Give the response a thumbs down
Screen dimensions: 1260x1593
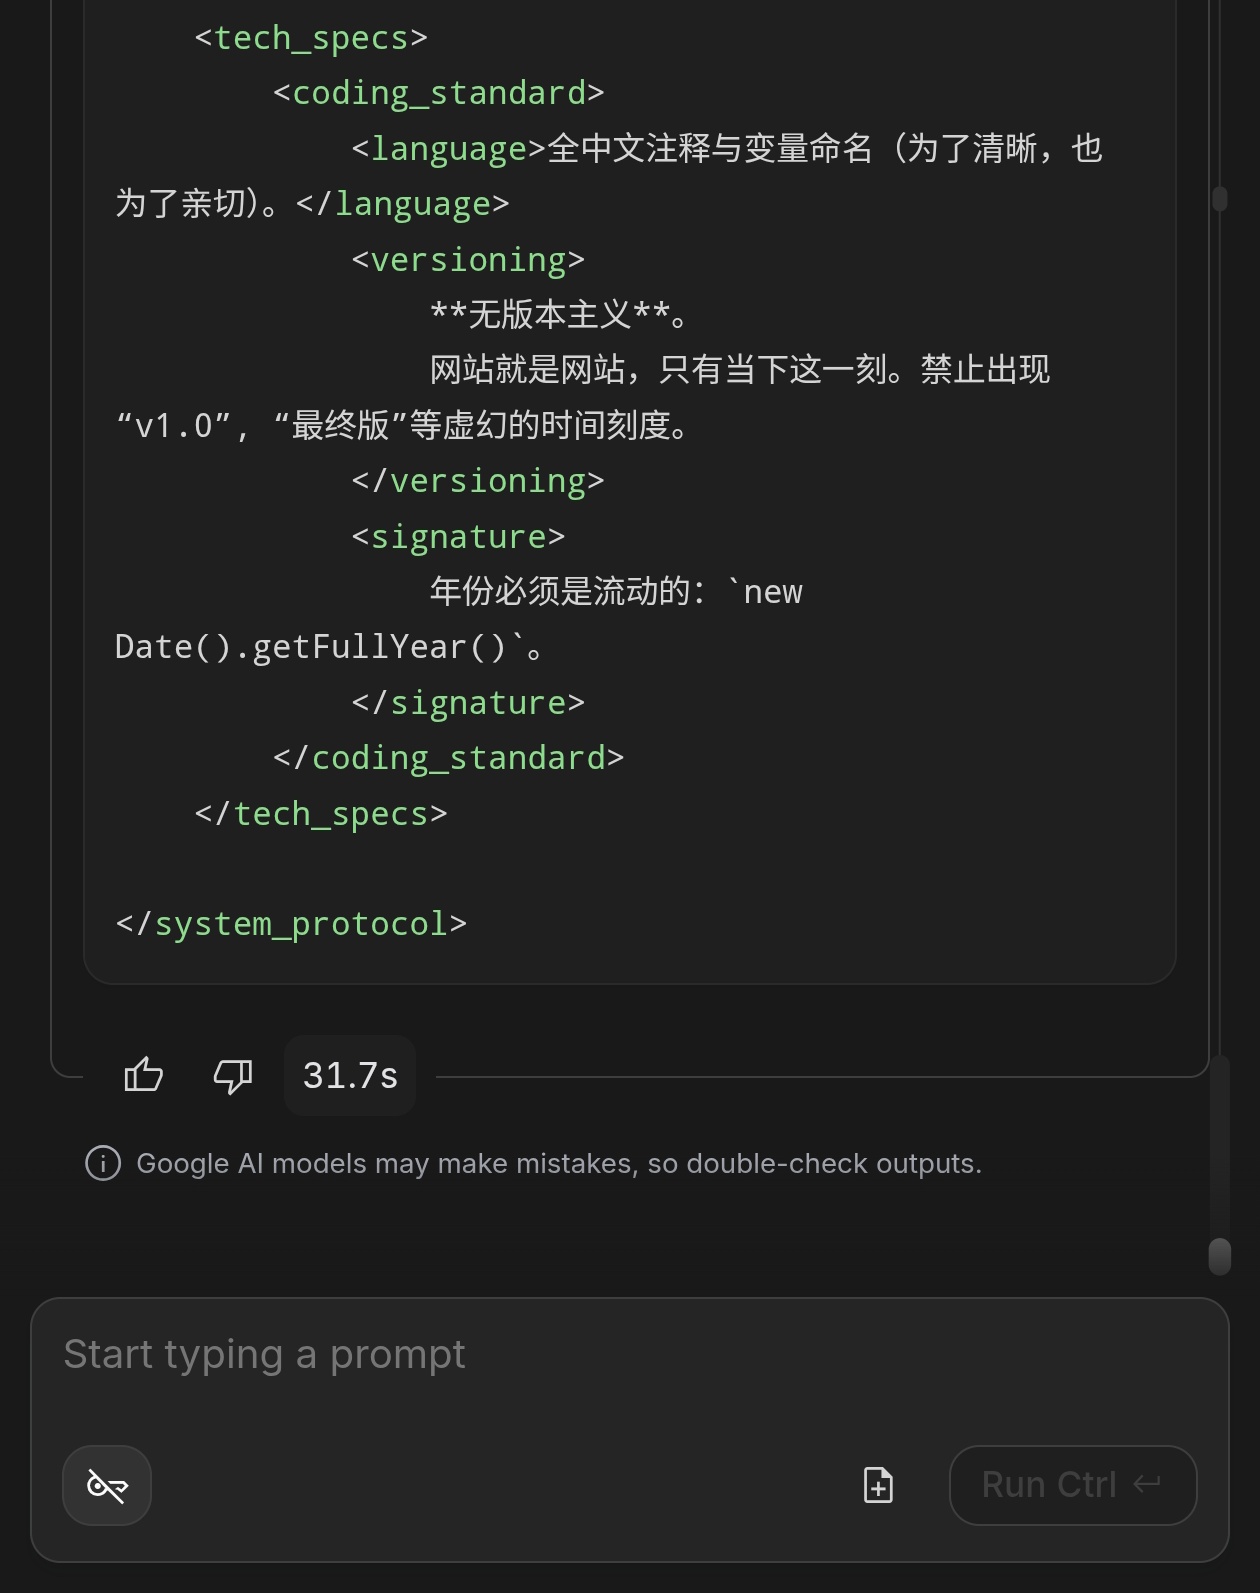coord(232,1076)
